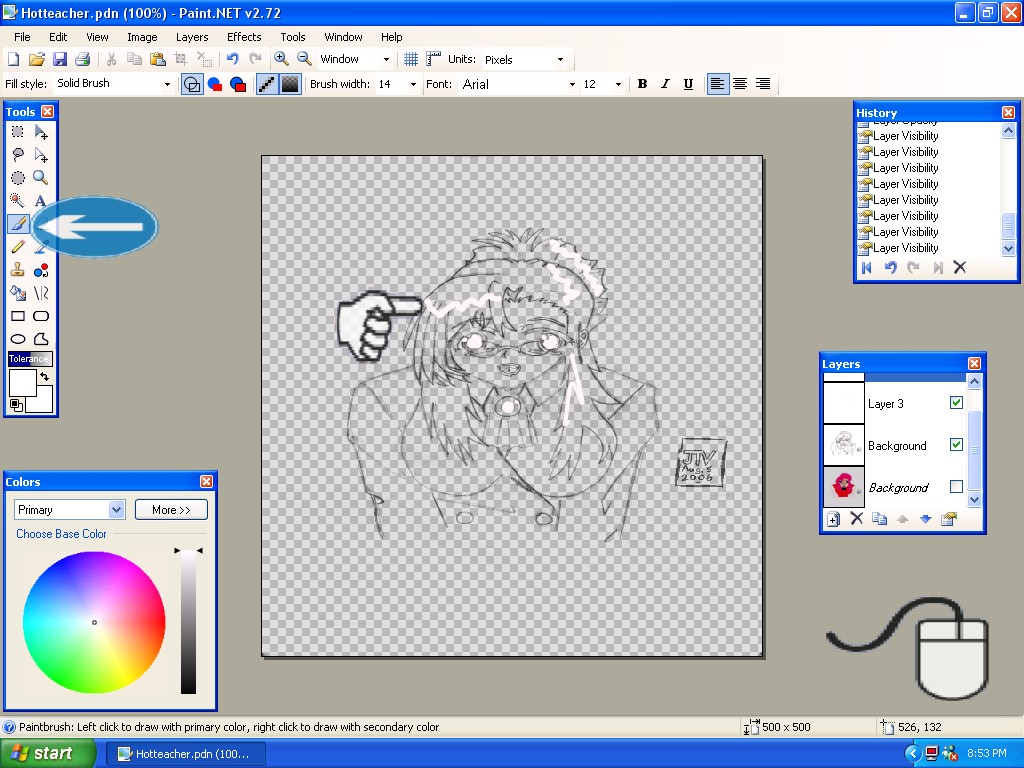The width and height of the screenshot is (1024, 768).
Task: Toggle rulers display
Action: (x=434, y=59)
